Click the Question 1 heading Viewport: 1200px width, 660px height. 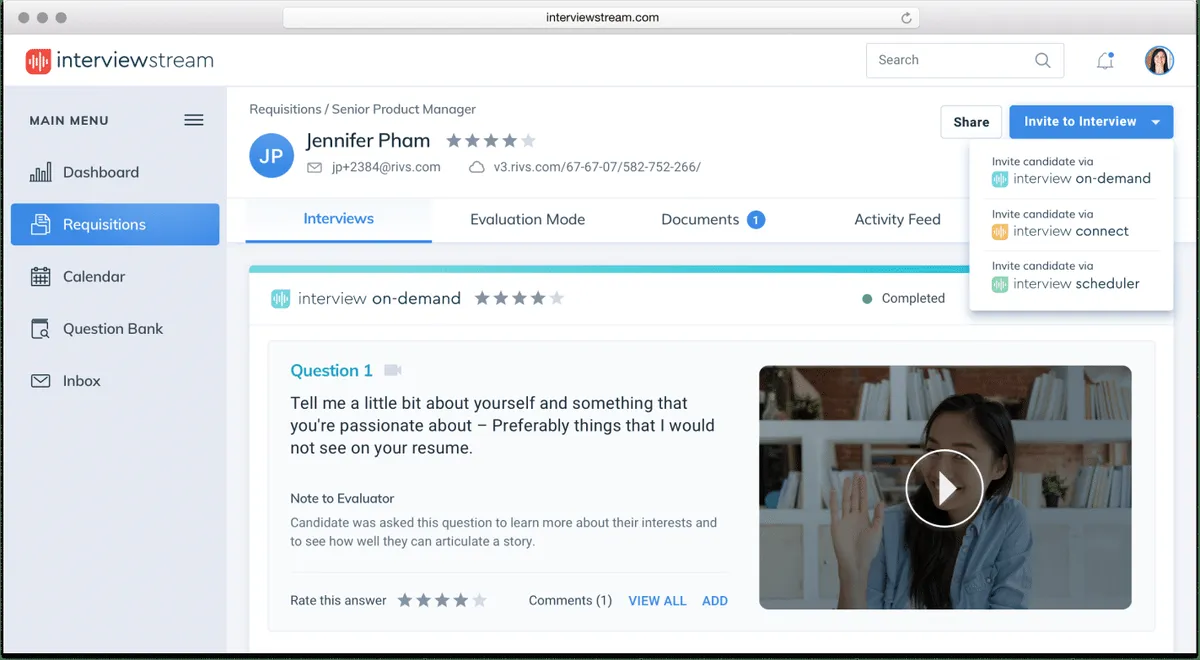click(331, 371)
